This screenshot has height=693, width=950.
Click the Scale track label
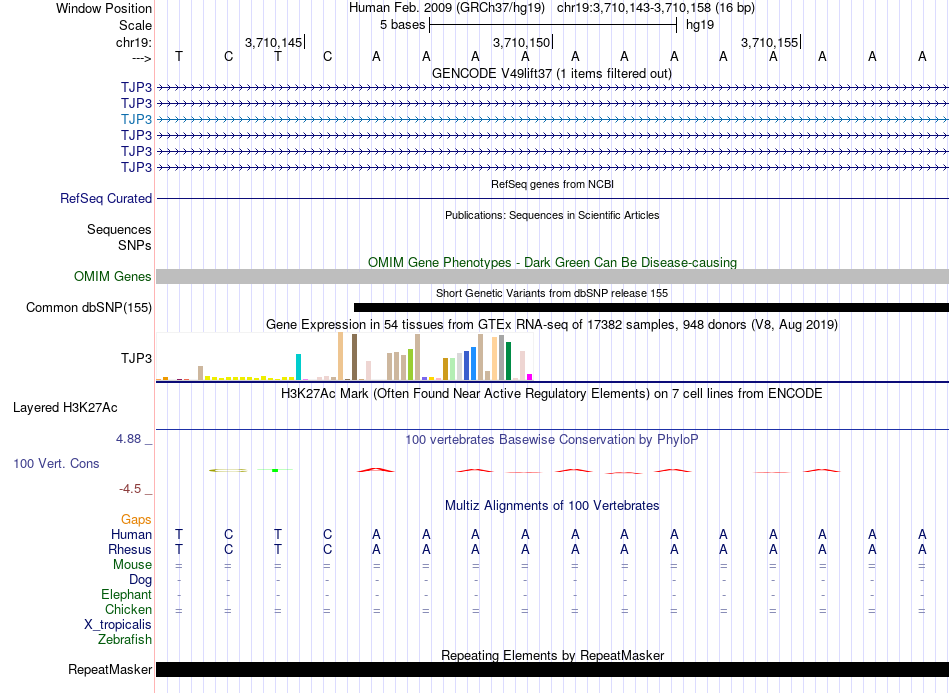click(135, 25)
